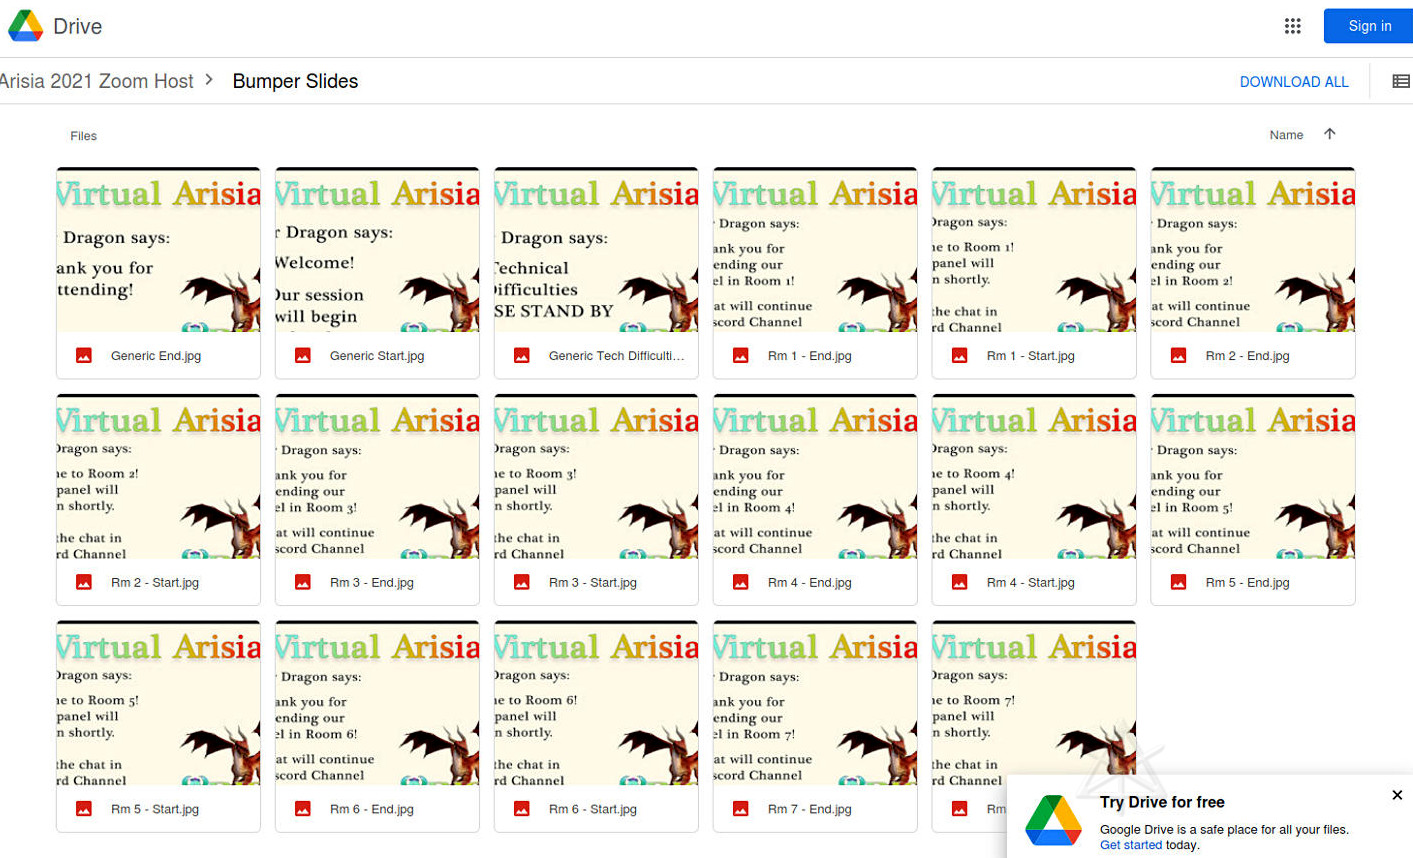The width and height of the screenshot is (1413, 858).
Task: Select the Rm 4 - End.jpg file
Action: point(809,582)
